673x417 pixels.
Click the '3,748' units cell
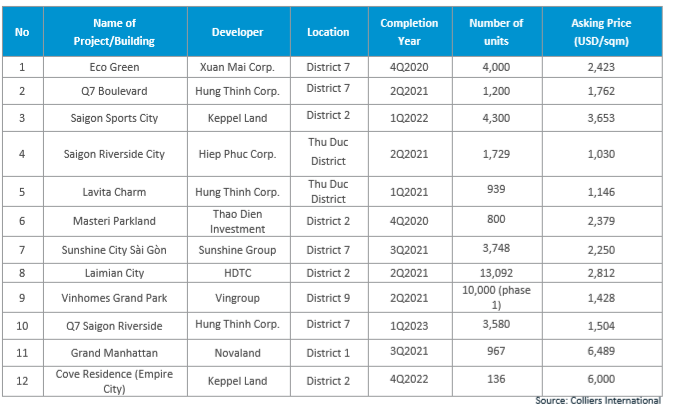pos(497,250)
